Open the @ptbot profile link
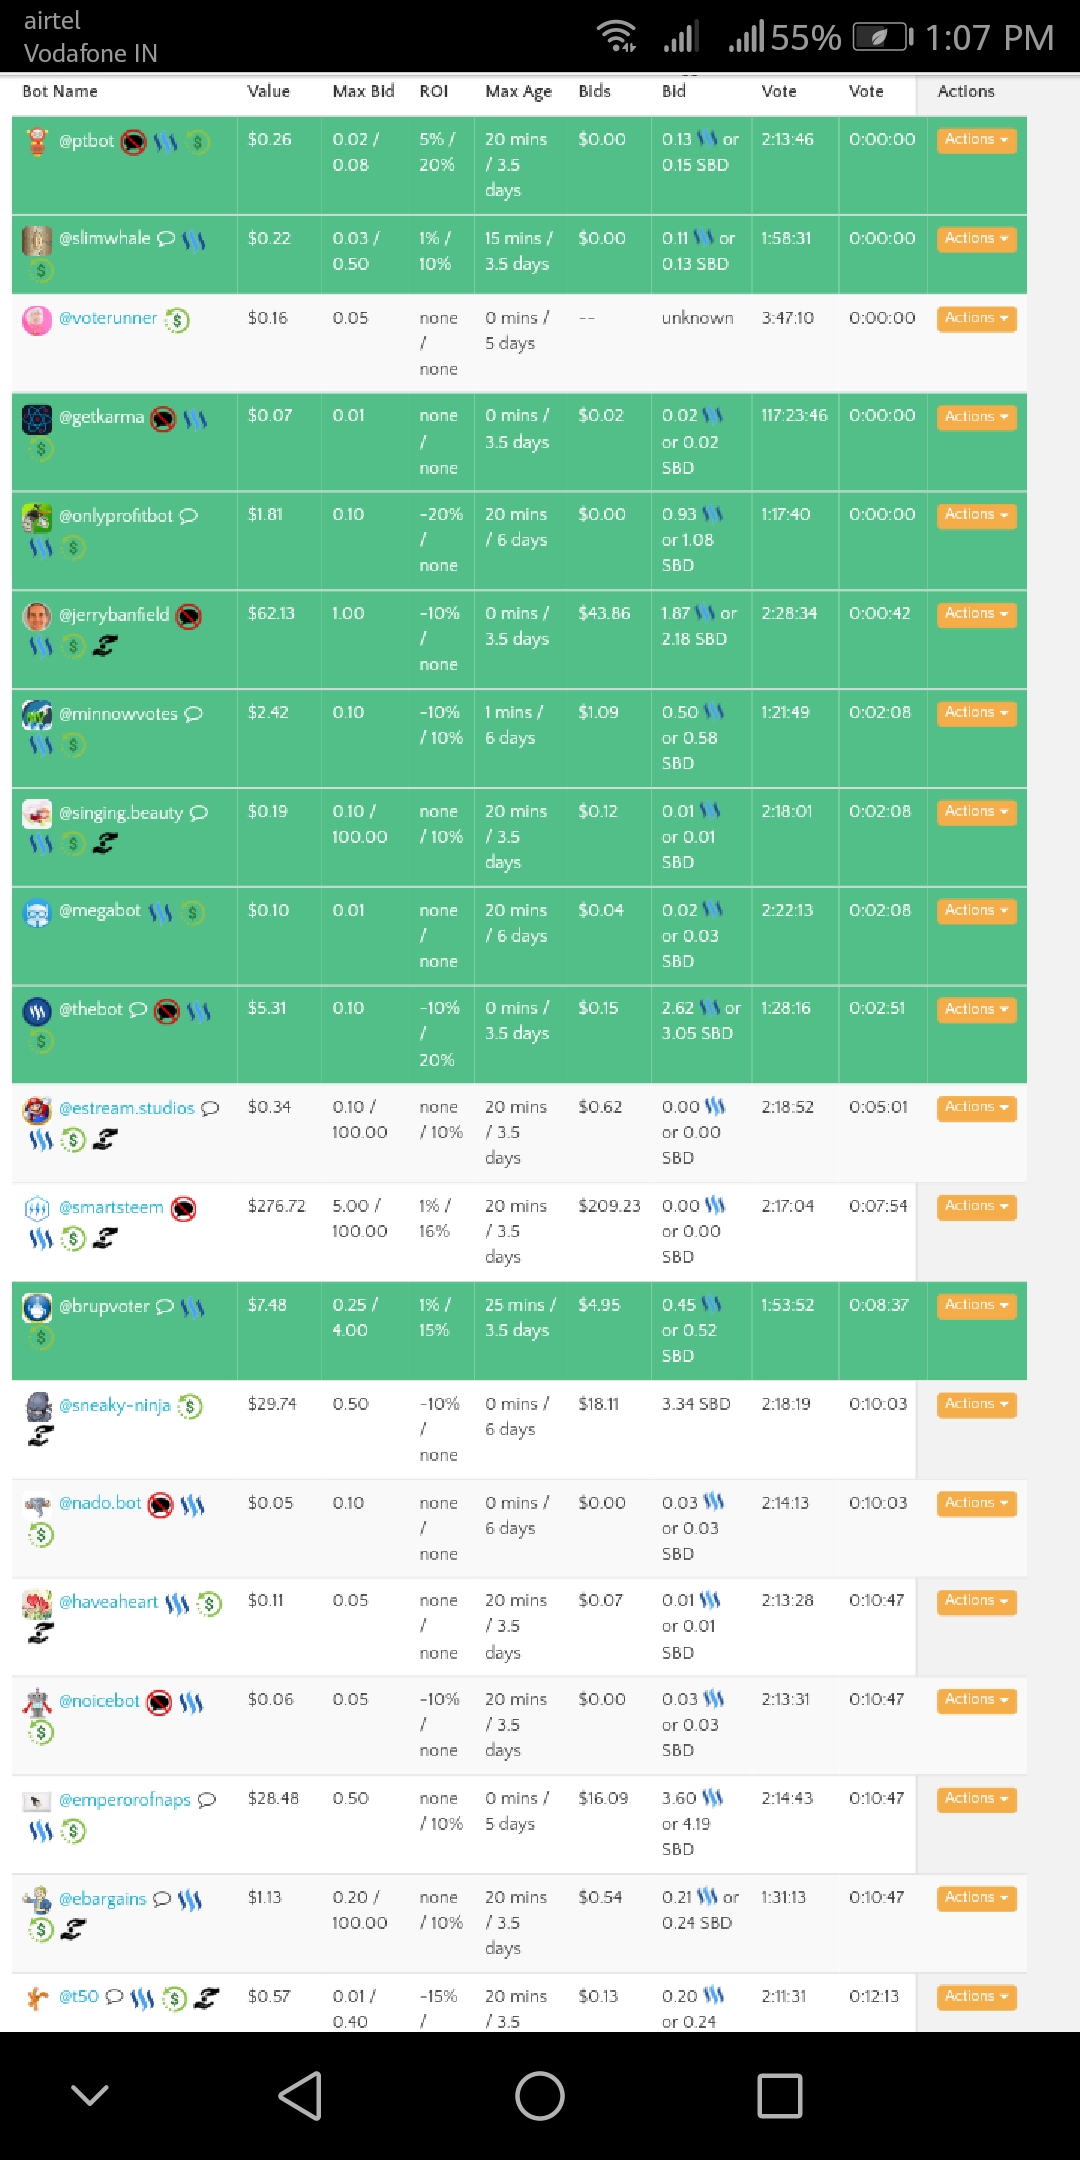The image size is (1080, 2160). click(x=86, y=141)
